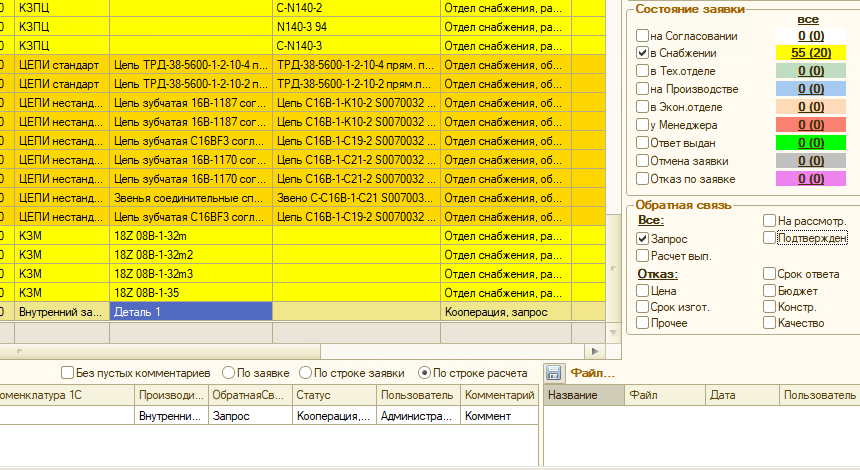Screen dimensions: 860x470
Task: Click the 'Все:' feedback link
Action: 650,220
